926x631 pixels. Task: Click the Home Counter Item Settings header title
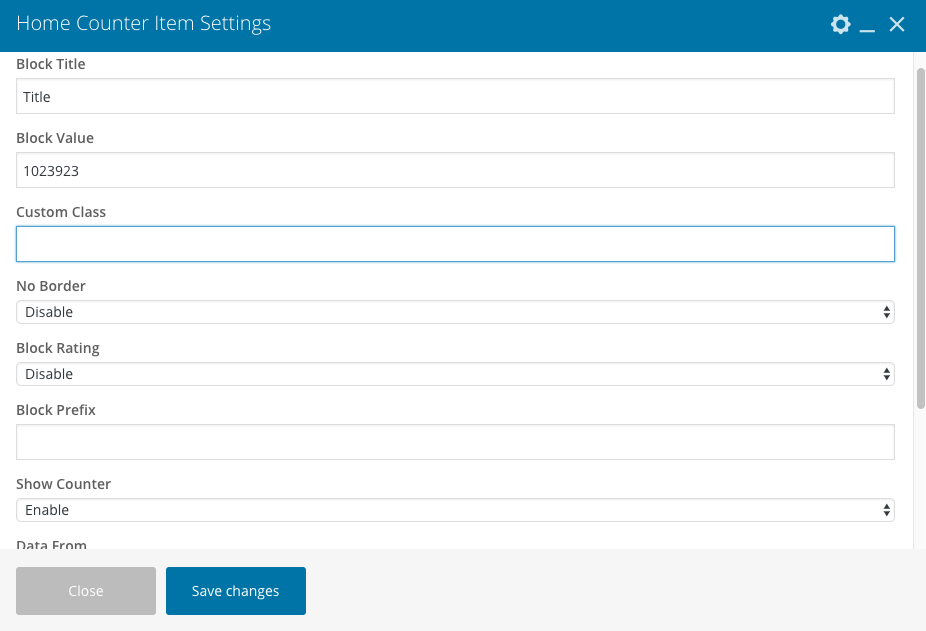coord(143,23)
